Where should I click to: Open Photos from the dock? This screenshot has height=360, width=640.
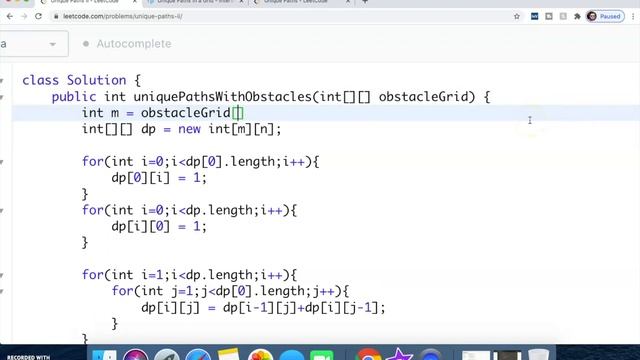coord(260,354)
